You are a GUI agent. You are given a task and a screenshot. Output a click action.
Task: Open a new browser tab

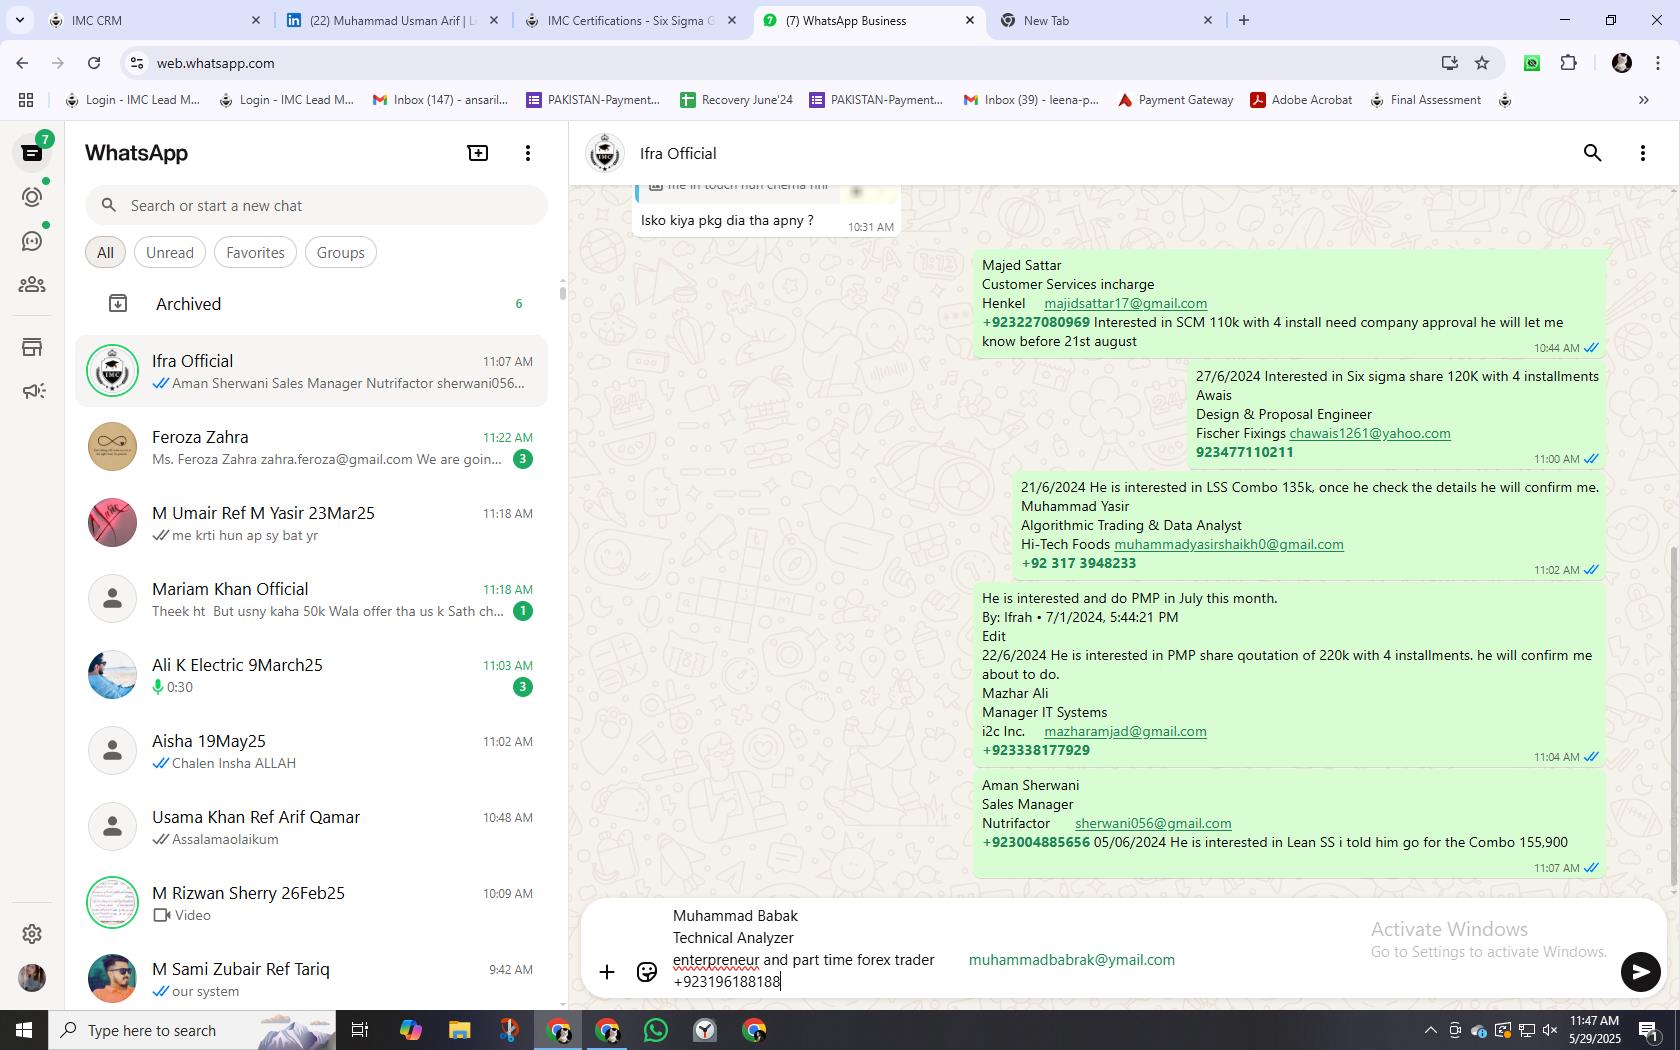tap(1244, 20)
